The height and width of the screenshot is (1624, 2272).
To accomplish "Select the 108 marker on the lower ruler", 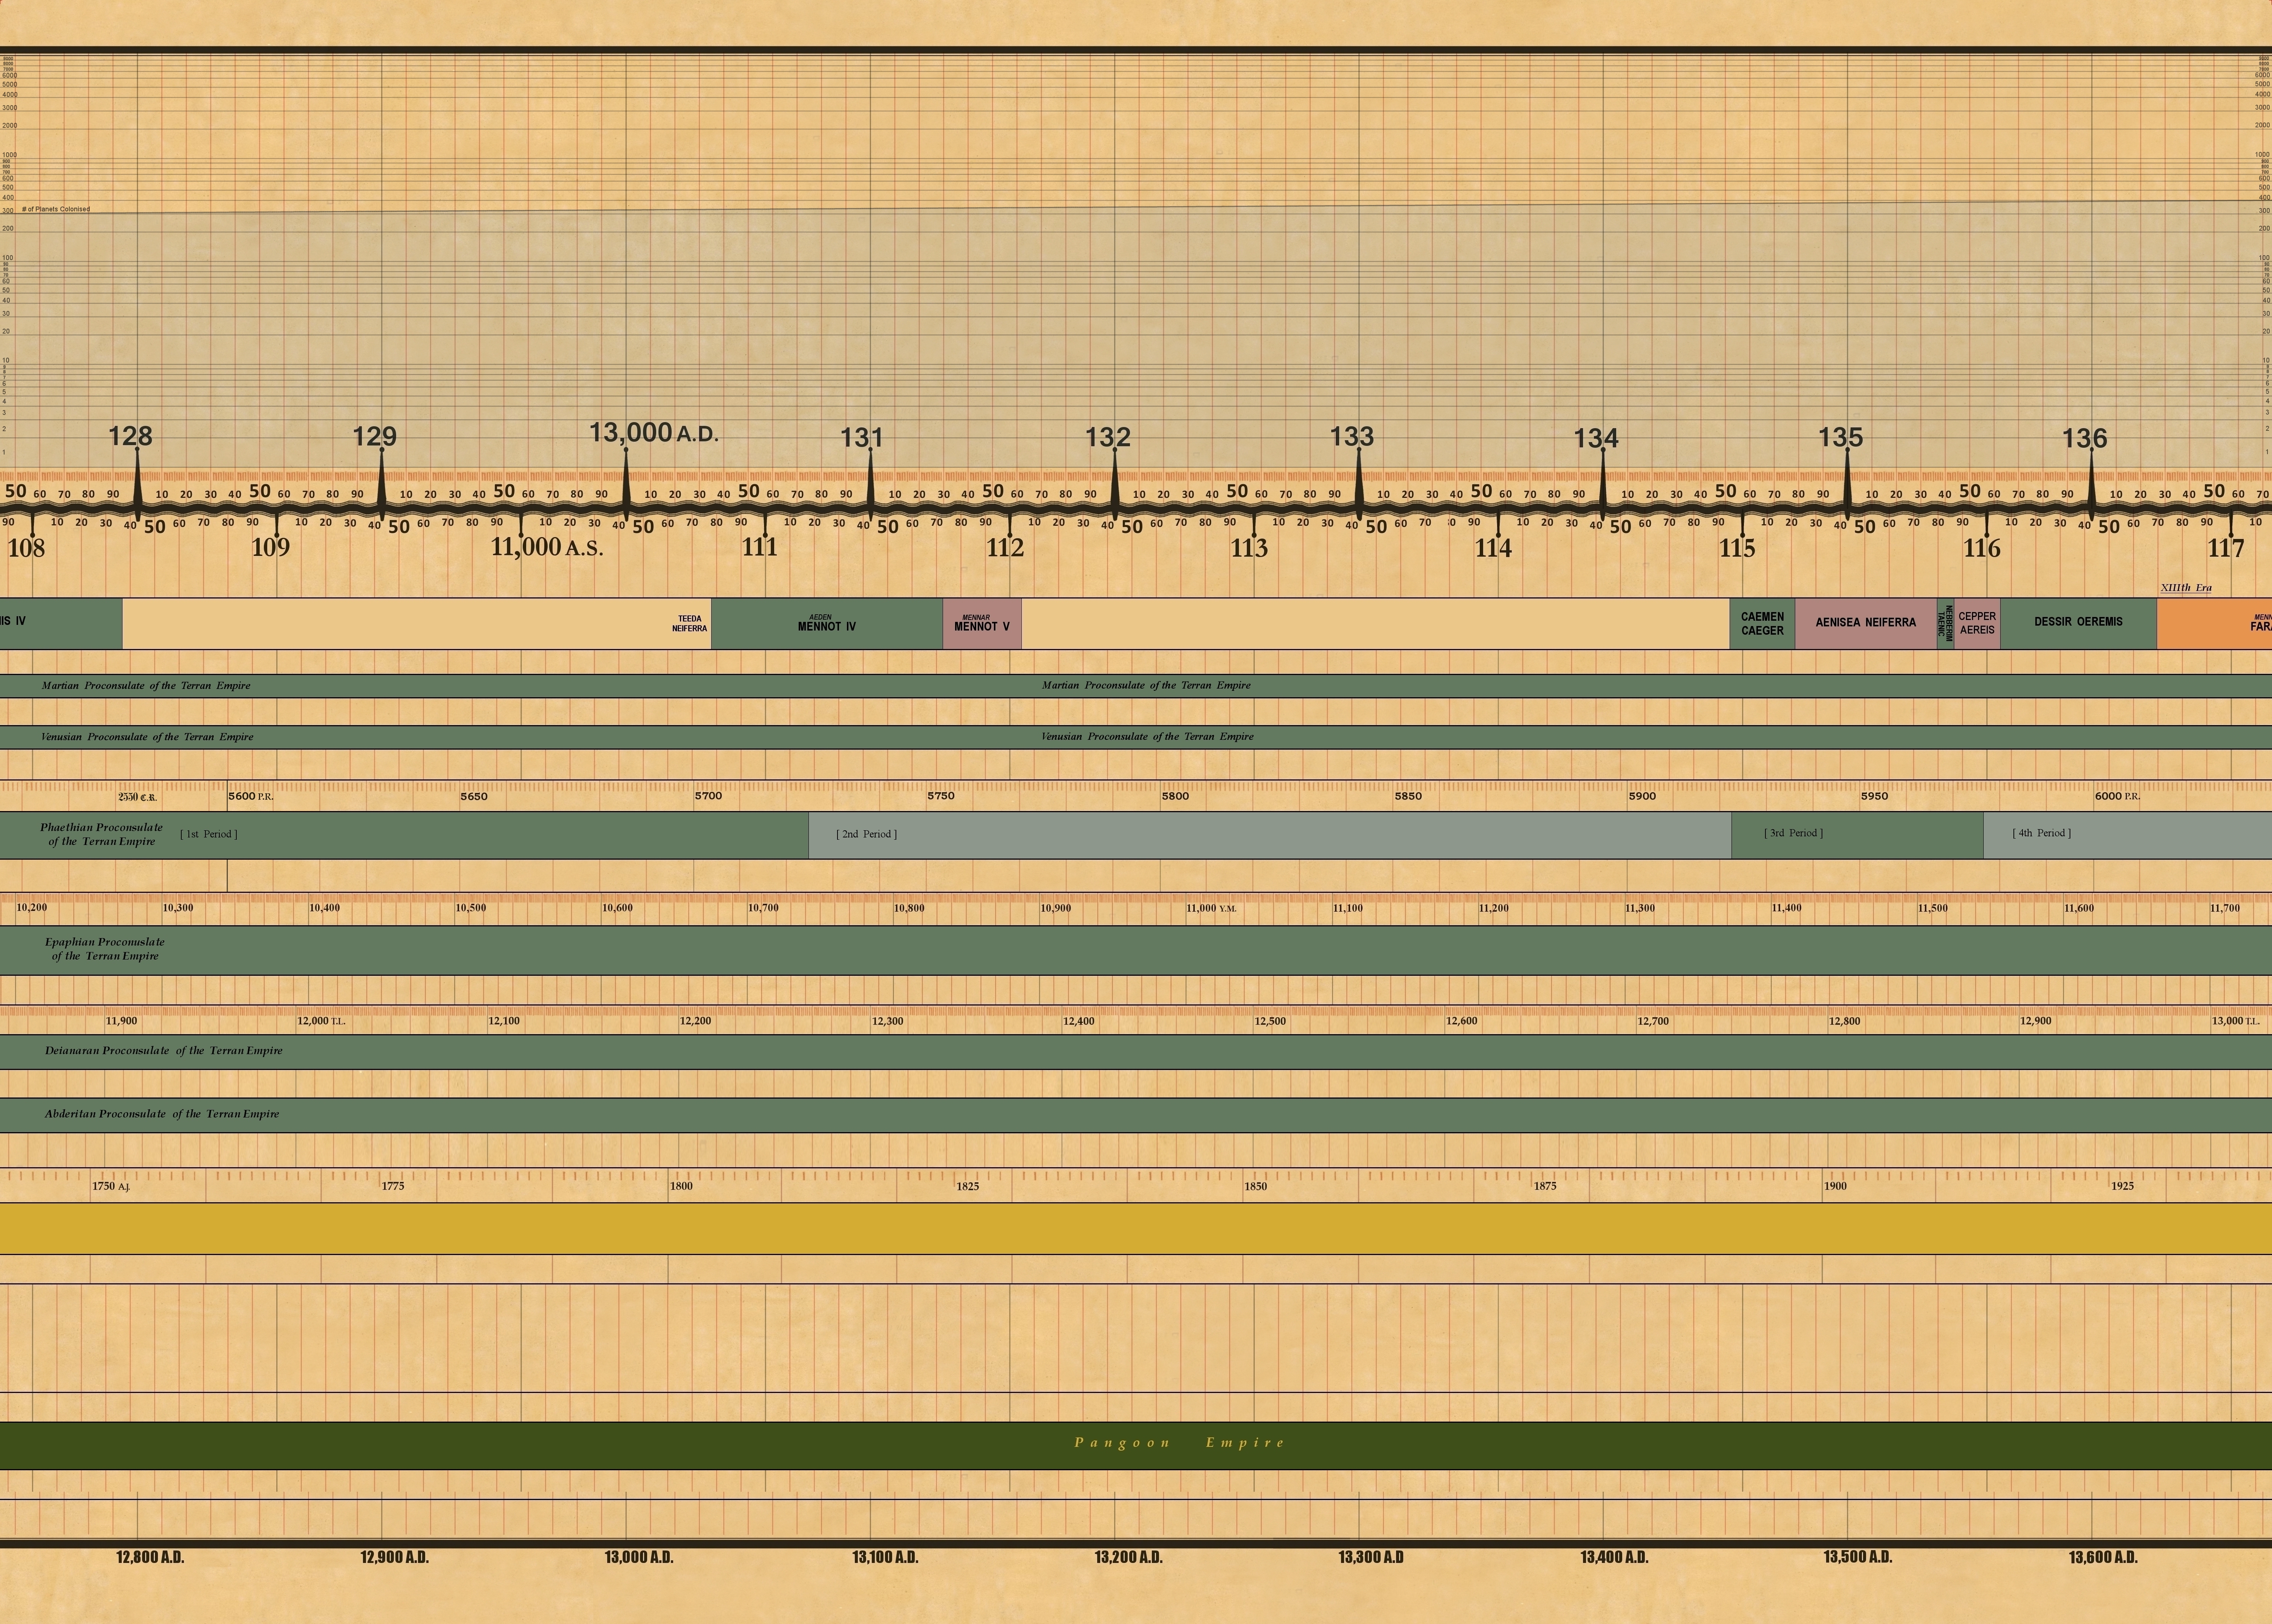I will pyautogui.click(x=27, y=548).
